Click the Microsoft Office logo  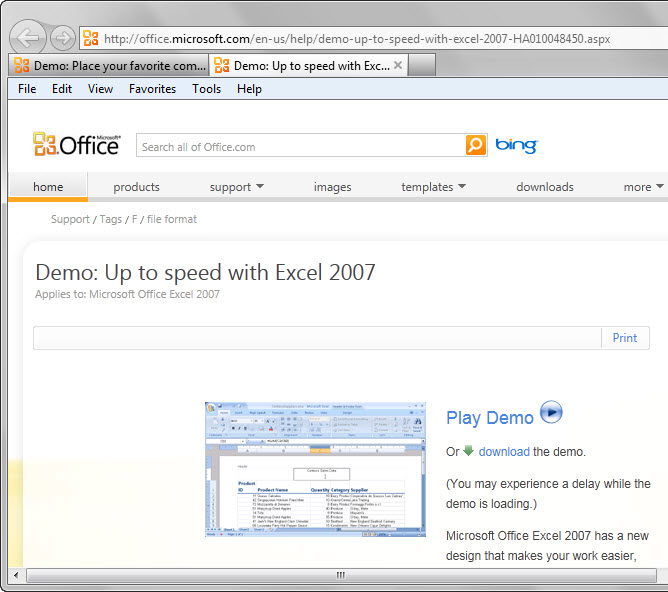point(77,144)
